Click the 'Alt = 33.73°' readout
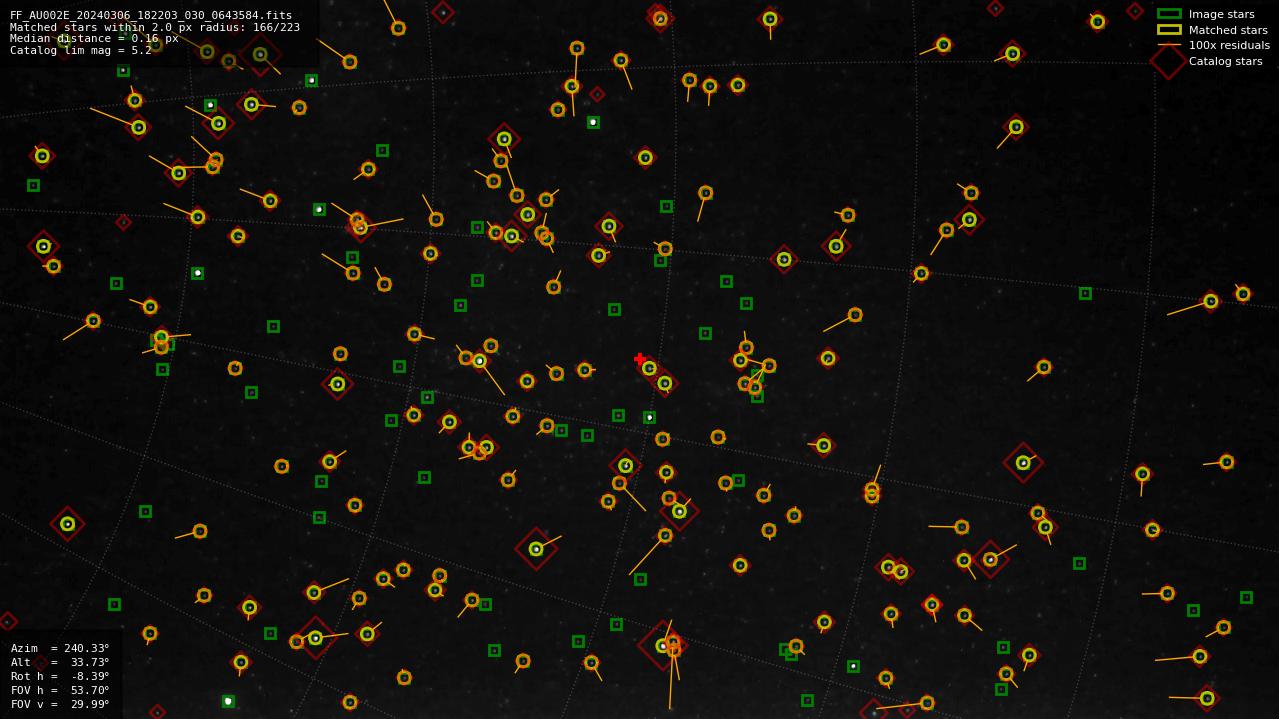Viewport: 1279px width, 719px height. (x=60, y=662)
